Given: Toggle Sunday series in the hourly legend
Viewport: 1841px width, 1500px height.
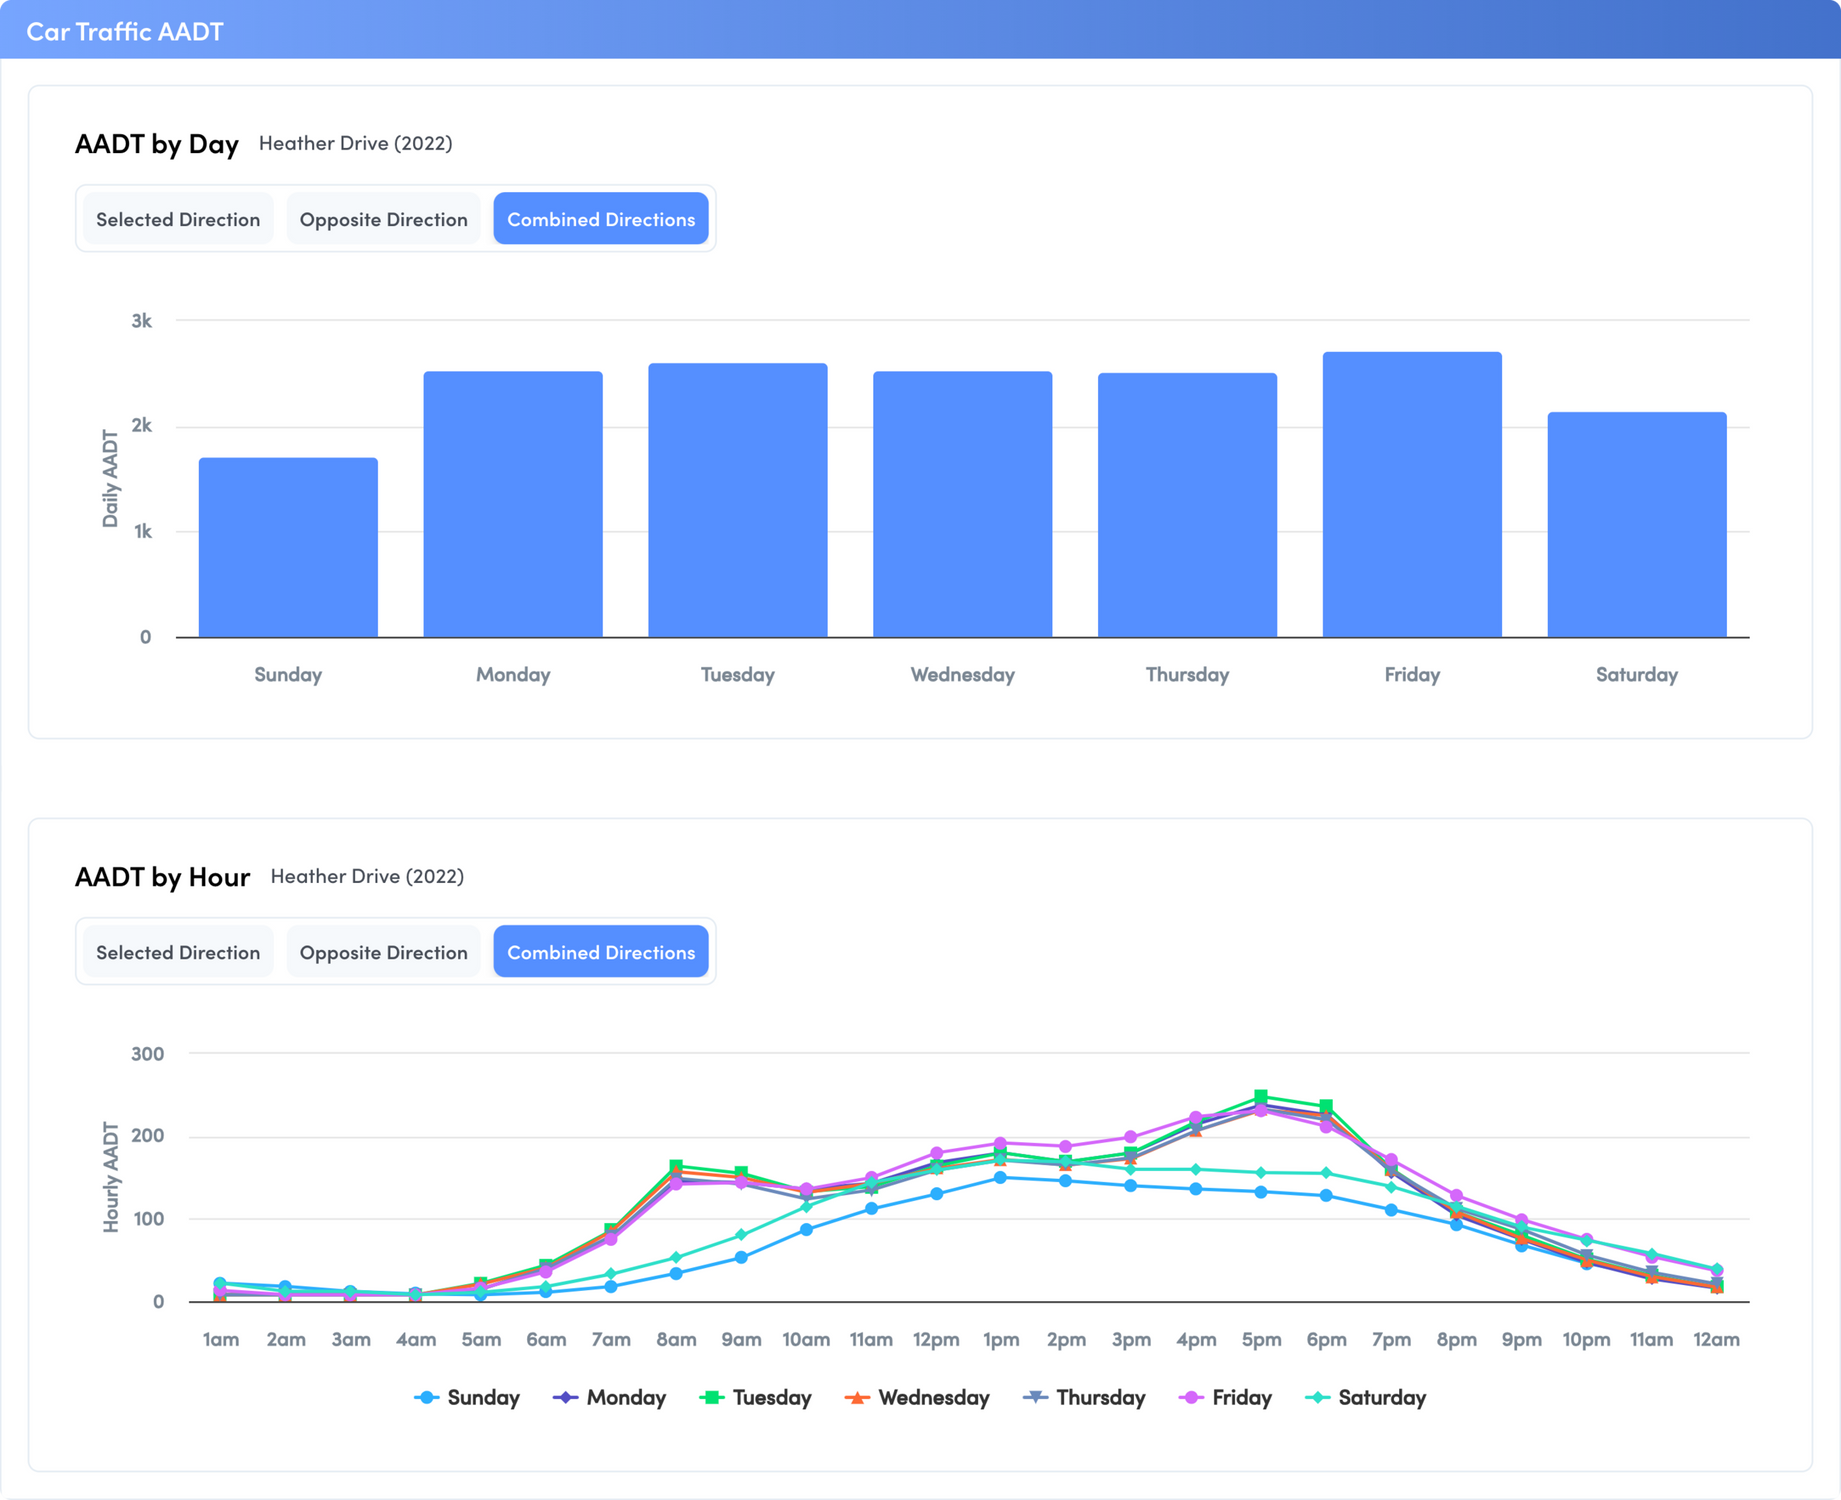Looking at the screenshot, I should pyautogui.click(x=467, y=1397).
